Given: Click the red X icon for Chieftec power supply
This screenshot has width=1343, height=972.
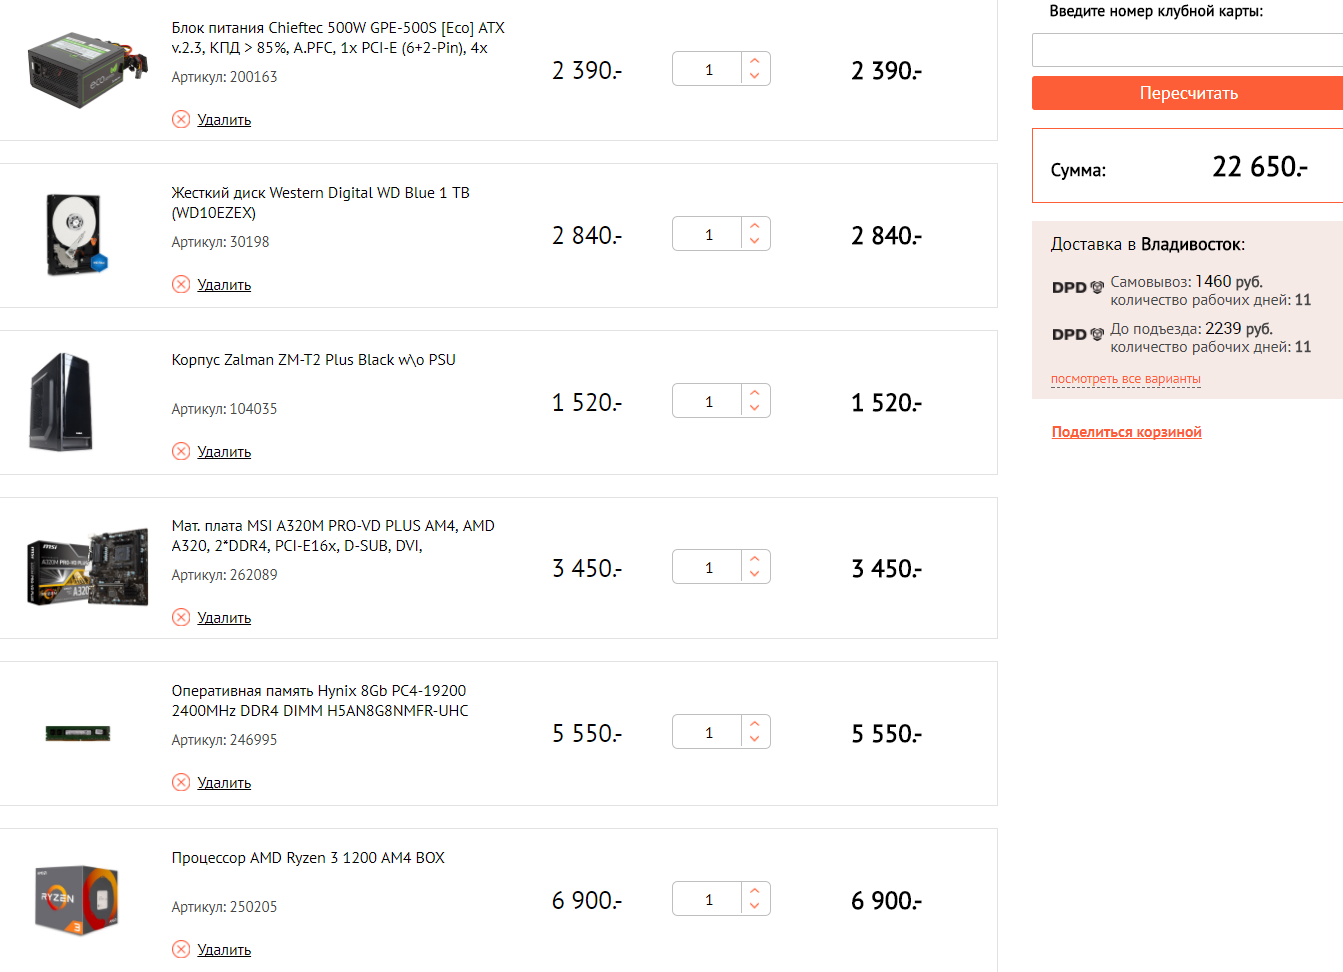Looking at the screenshot, I should tap(181, 120).
